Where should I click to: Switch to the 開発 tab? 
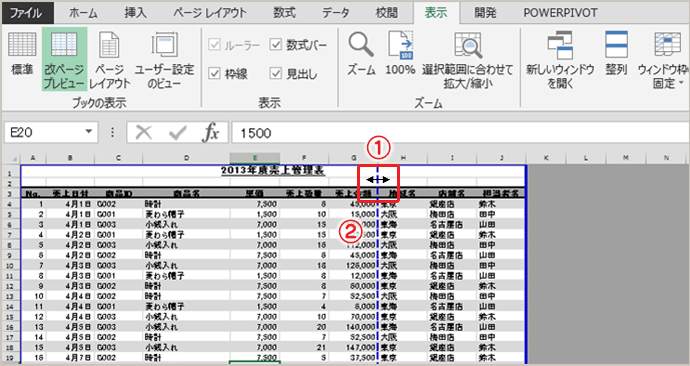point(485,13)
